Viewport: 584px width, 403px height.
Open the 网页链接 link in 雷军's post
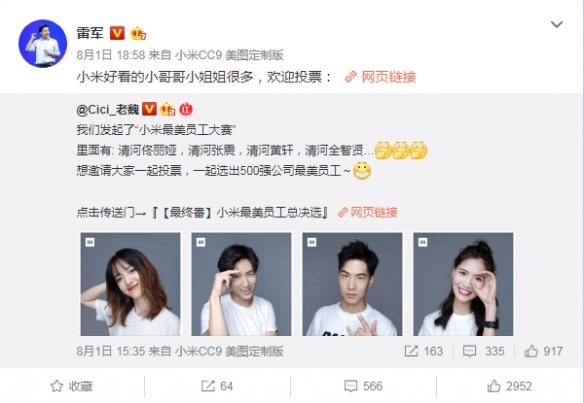tap(380, 77)
